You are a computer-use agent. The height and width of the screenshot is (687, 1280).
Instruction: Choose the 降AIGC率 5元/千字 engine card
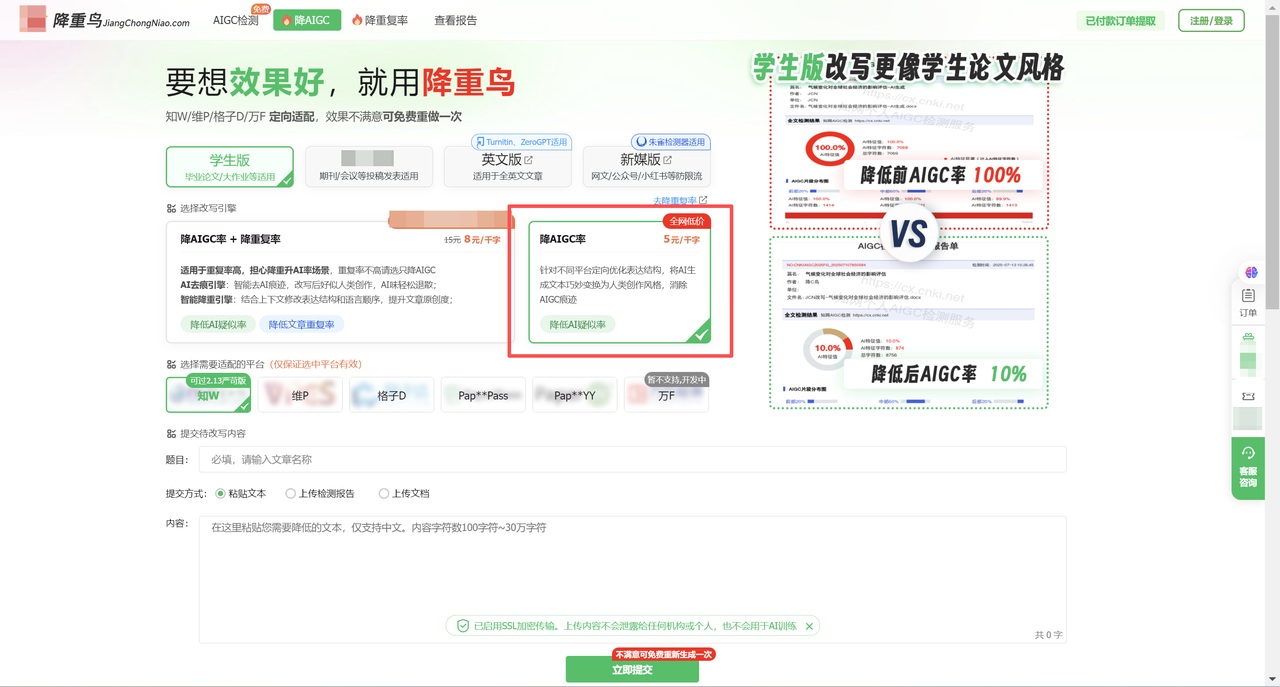620,282
